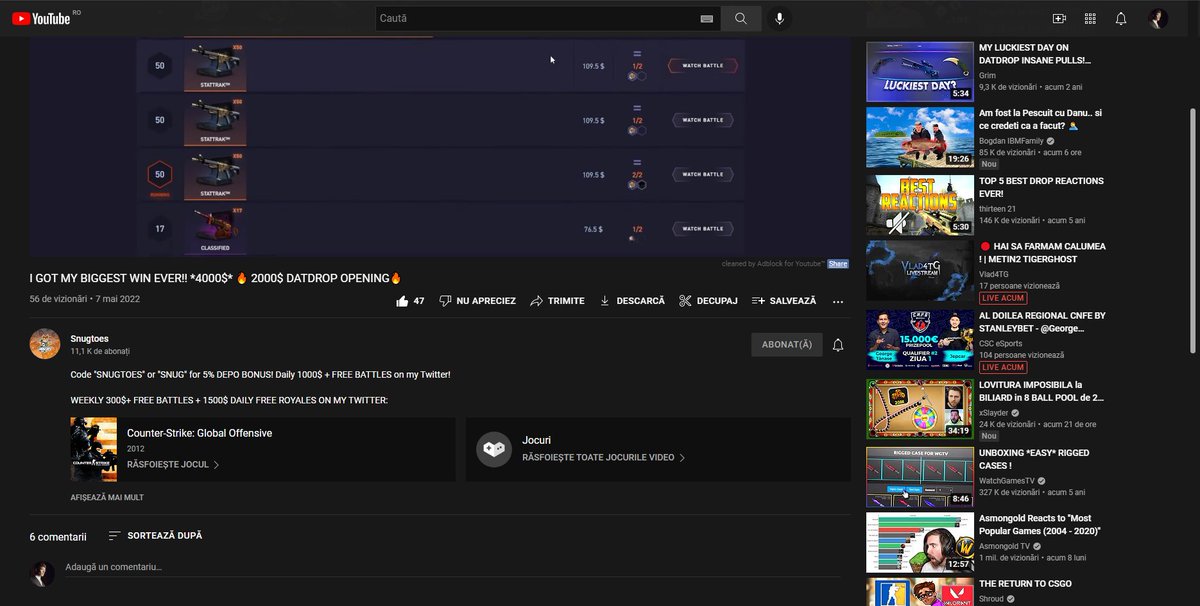Share the video via TRIMITE

click(x=557, y=300)
